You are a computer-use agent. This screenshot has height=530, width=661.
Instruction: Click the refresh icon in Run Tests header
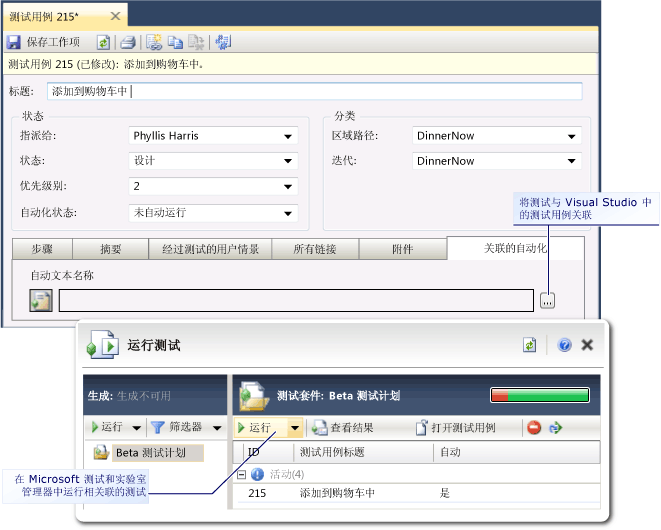click(x=529, y=345)
